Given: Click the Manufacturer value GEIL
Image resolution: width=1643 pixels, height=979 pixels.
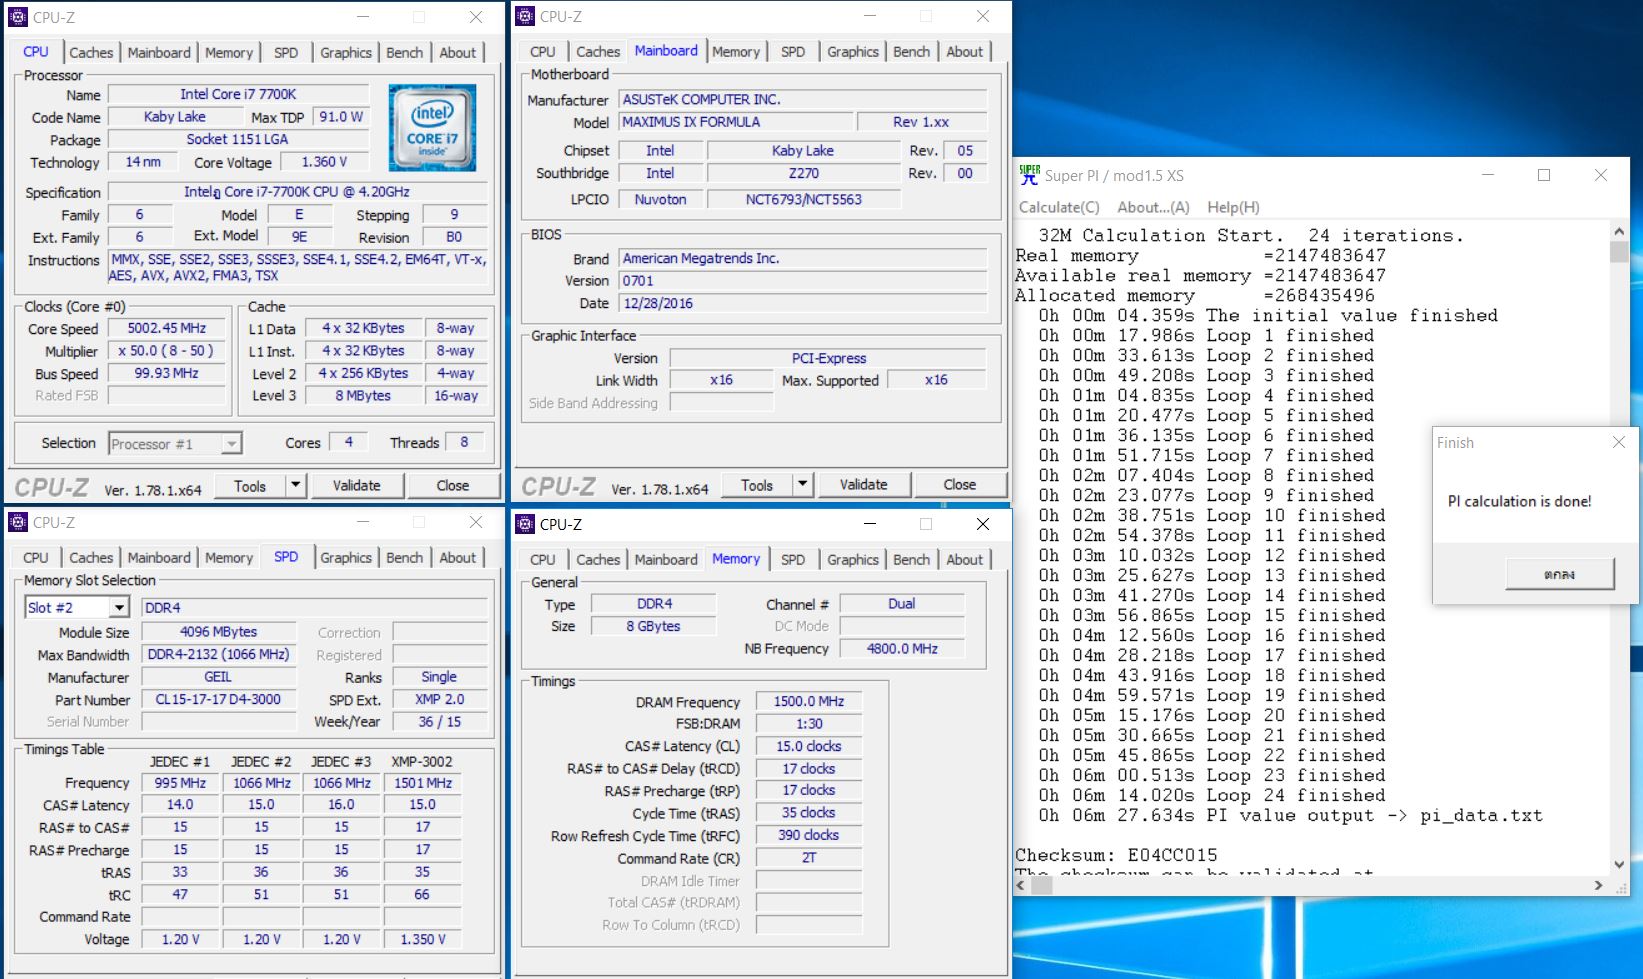Looking at the screenshot, I should (219, 677).
